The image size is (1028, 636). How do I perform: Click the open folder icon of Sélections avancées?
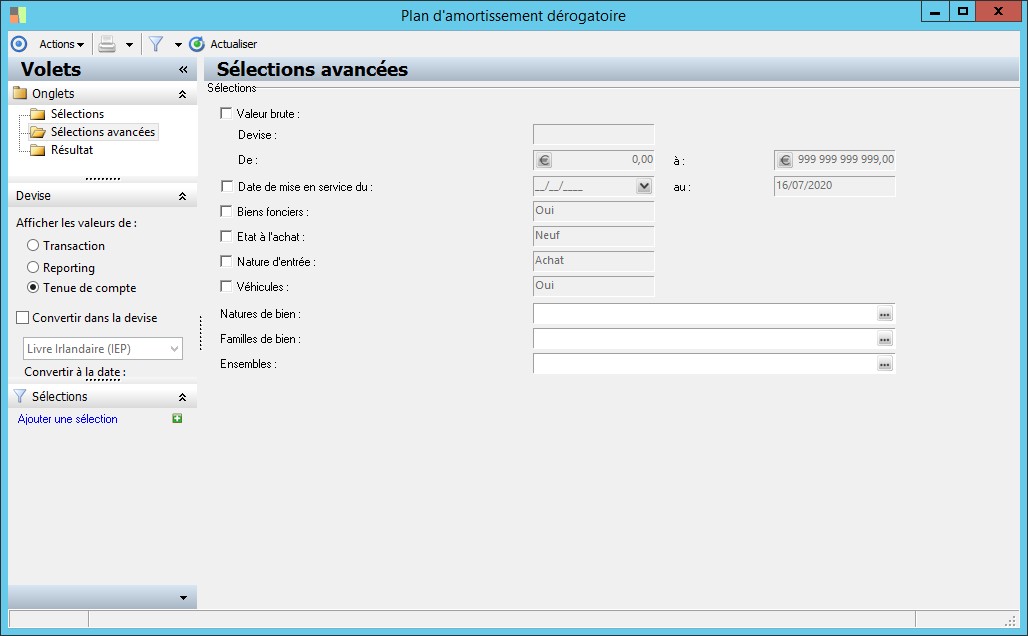[x=38, y=132]
